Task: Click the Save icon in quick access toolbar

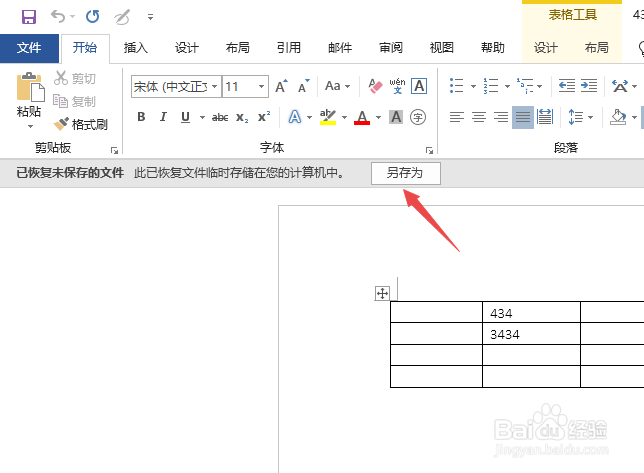Action: [29, 17]
